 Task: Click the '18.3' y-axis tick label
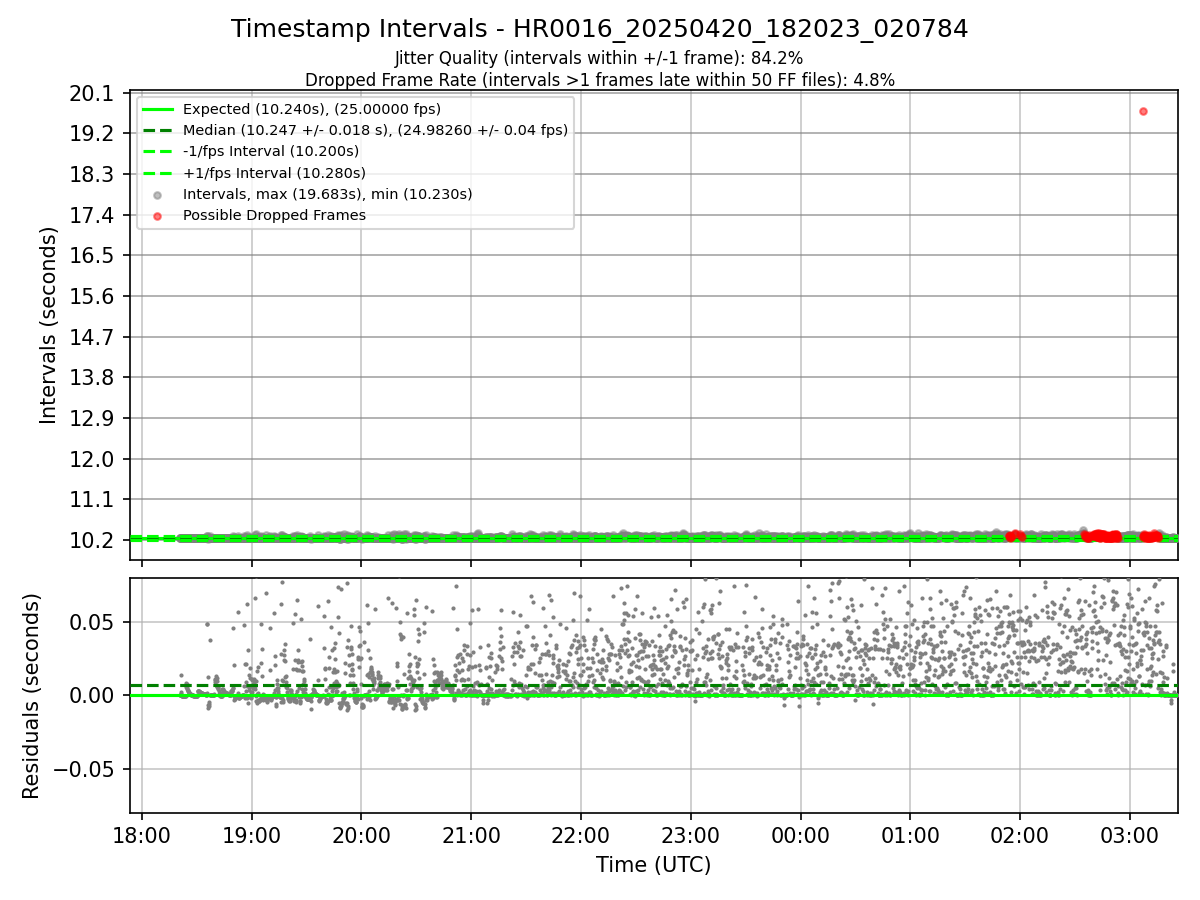92,174
